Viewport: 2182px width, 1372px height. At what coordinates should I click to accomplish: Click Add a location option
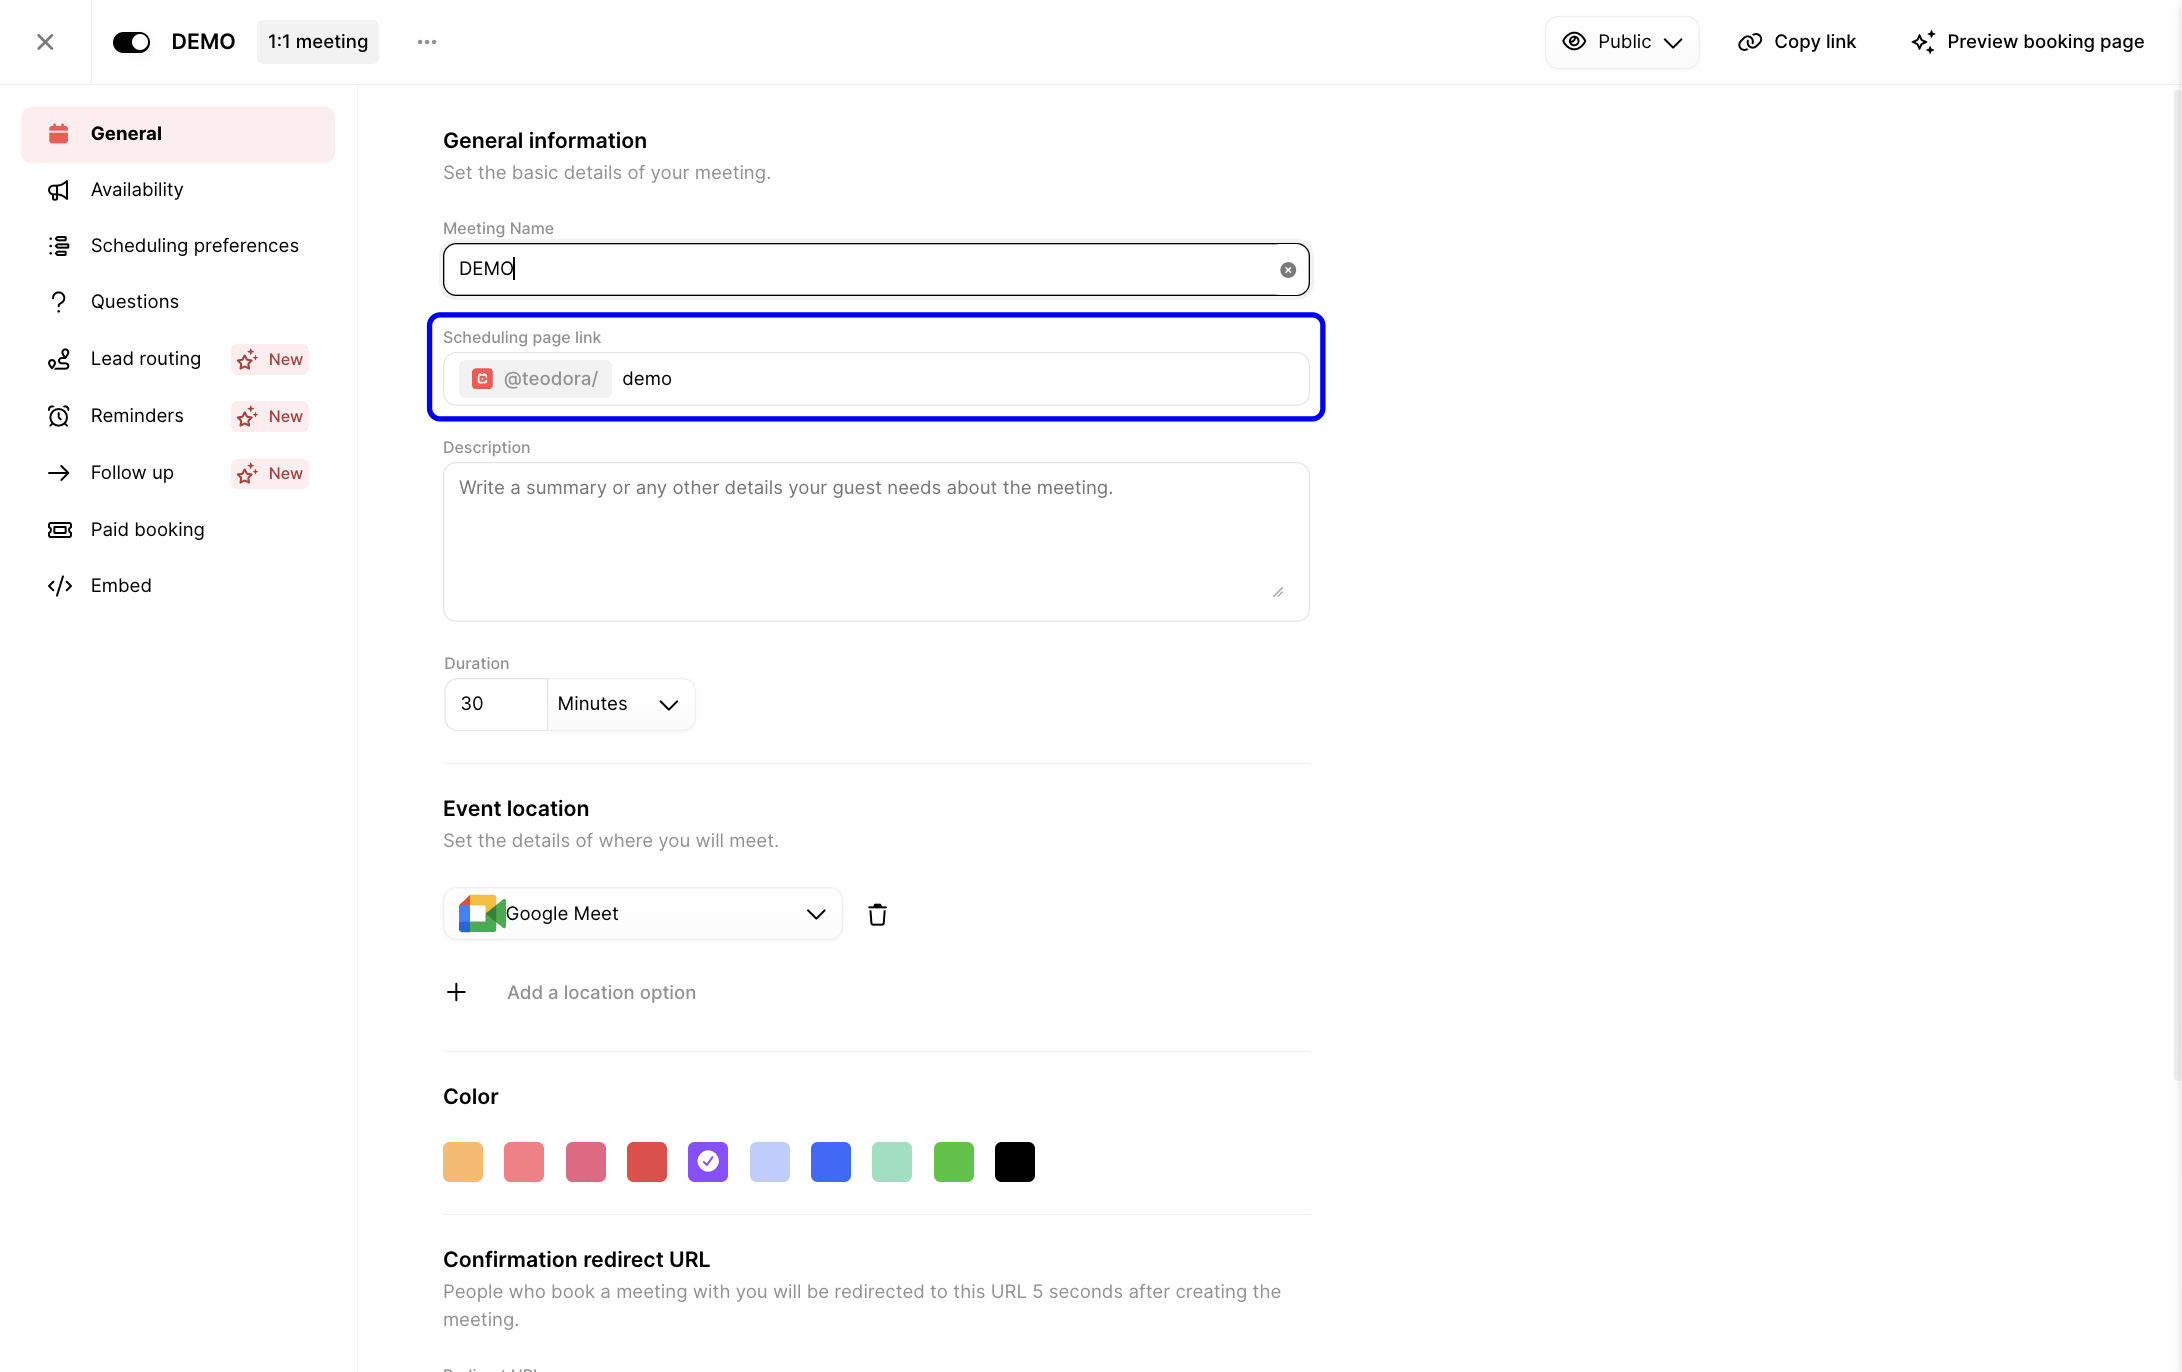(x=601, y=992)
